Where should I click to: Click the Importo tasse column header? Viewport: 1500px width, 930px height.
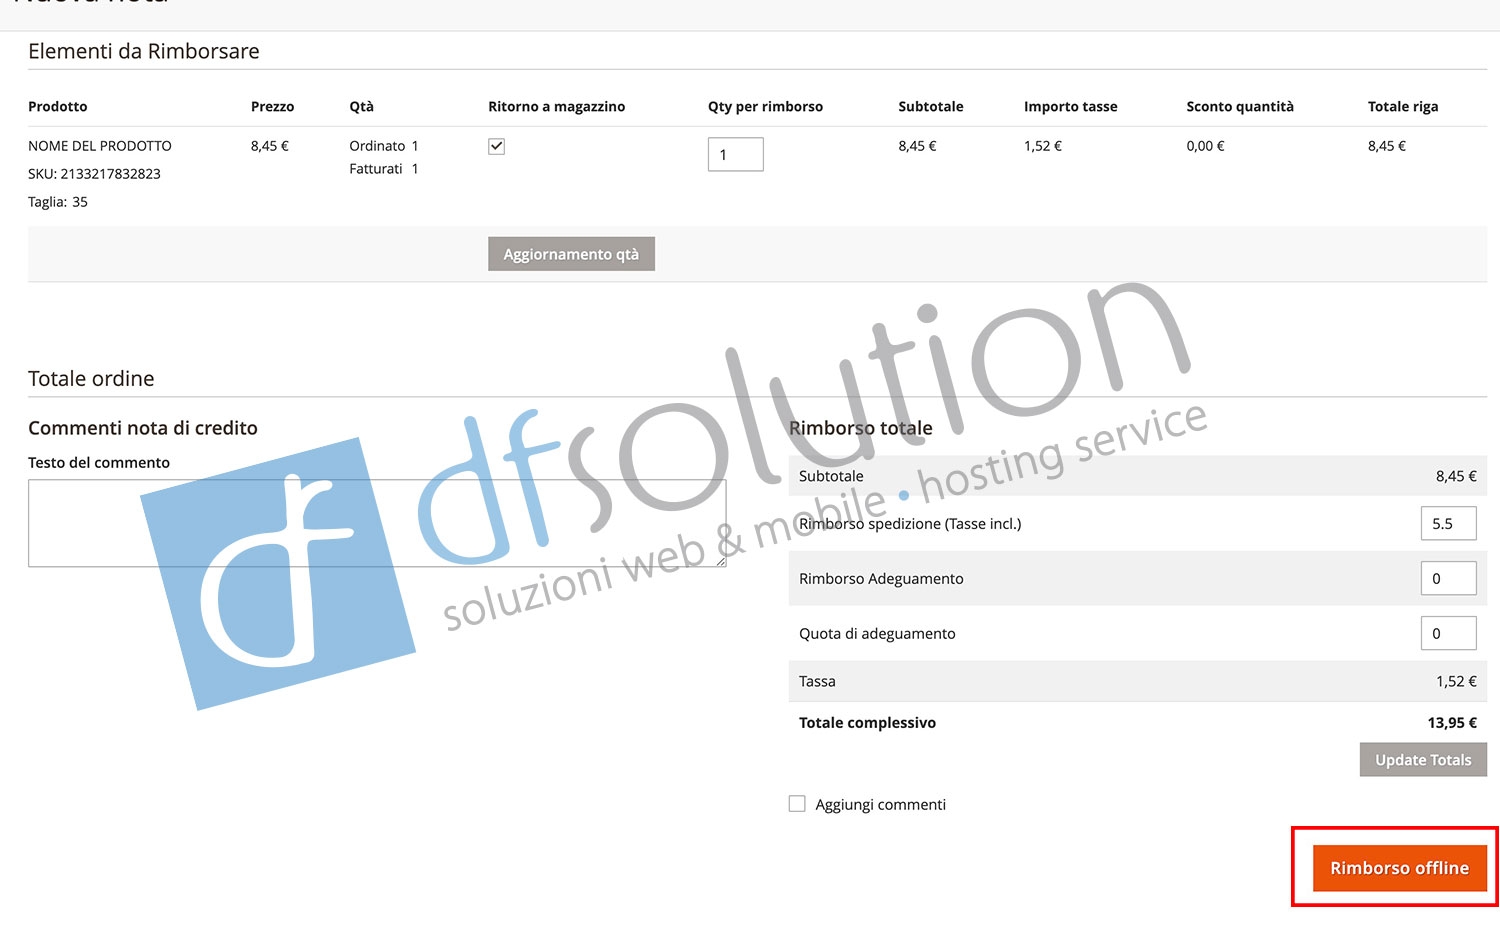[x=1071, y=107]
